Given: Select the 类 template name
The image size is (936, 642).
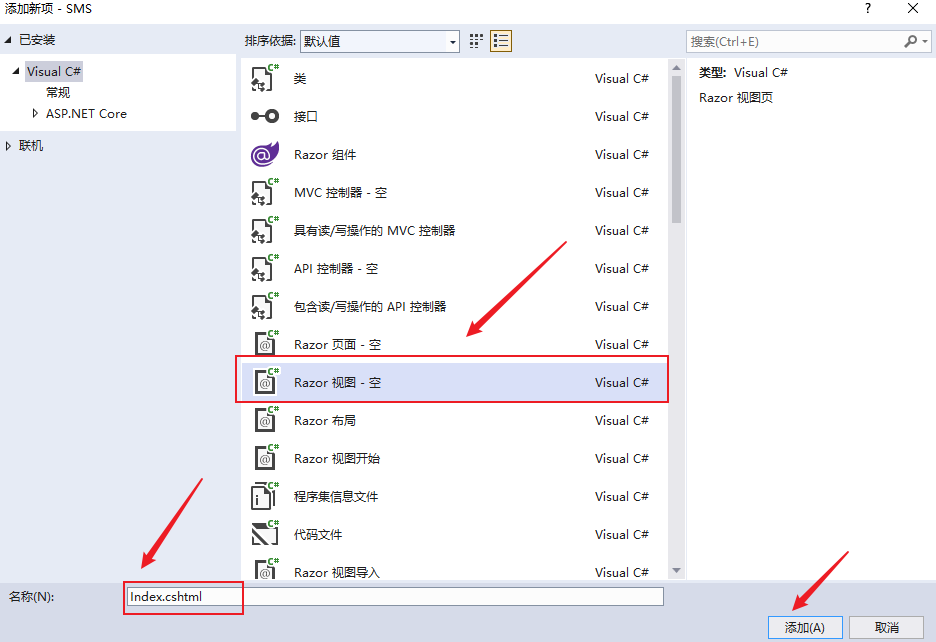Looking at the screenshot, I should click(x=300, y=79).
